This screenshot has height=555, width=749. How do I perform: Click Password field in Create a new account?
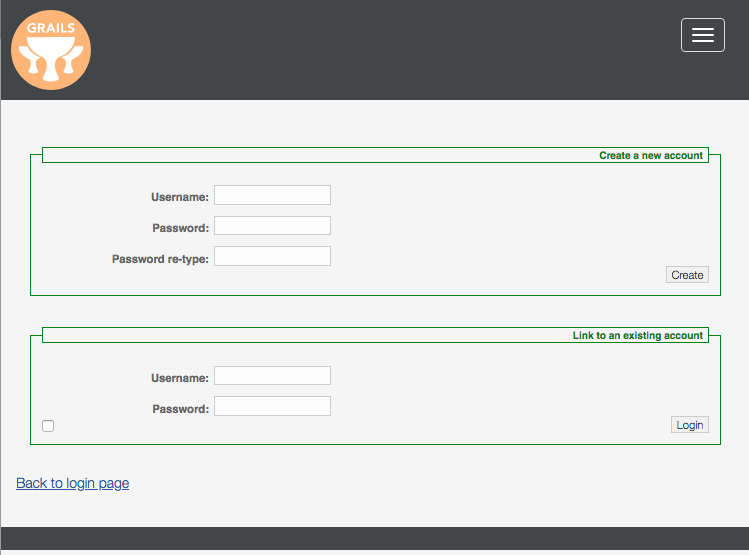272,226
